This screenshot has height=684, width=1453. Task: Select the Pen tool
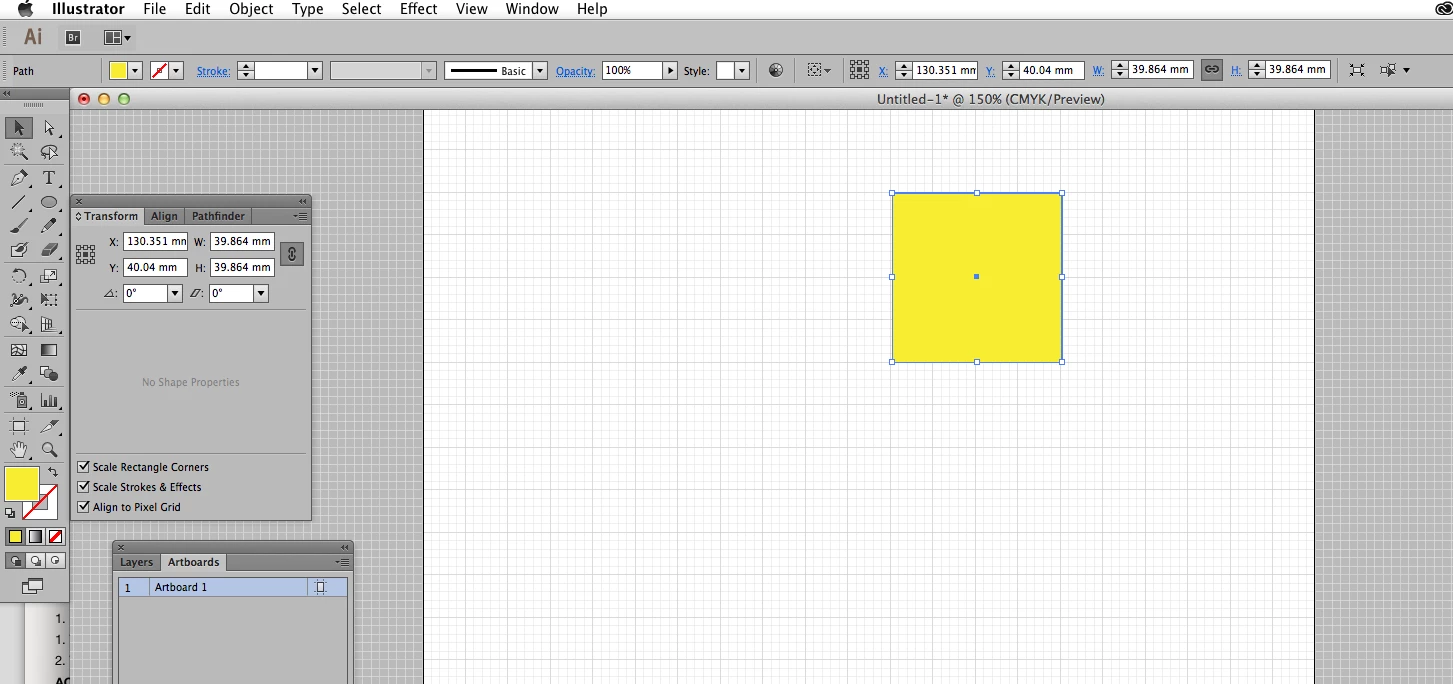pos(19,178)
